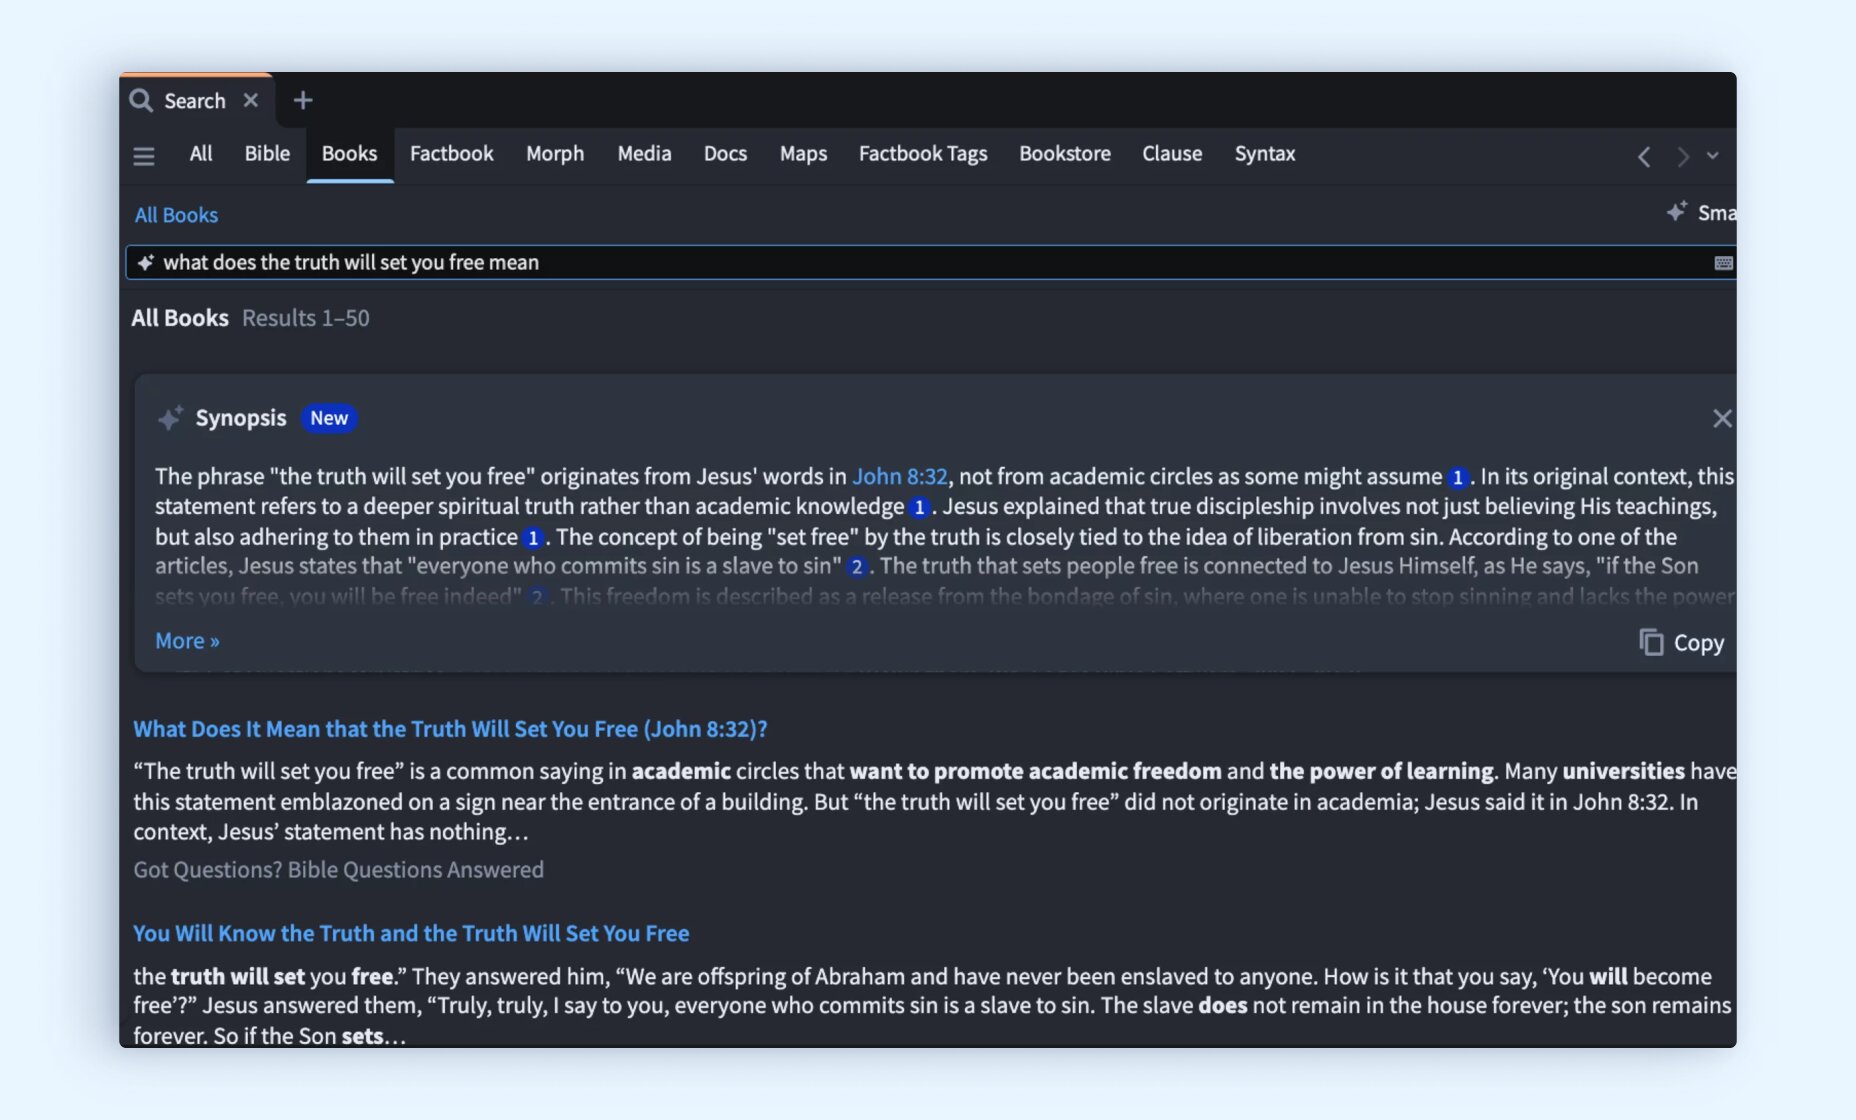Open citation 2 after 'slave to sin'

(856, 567)
